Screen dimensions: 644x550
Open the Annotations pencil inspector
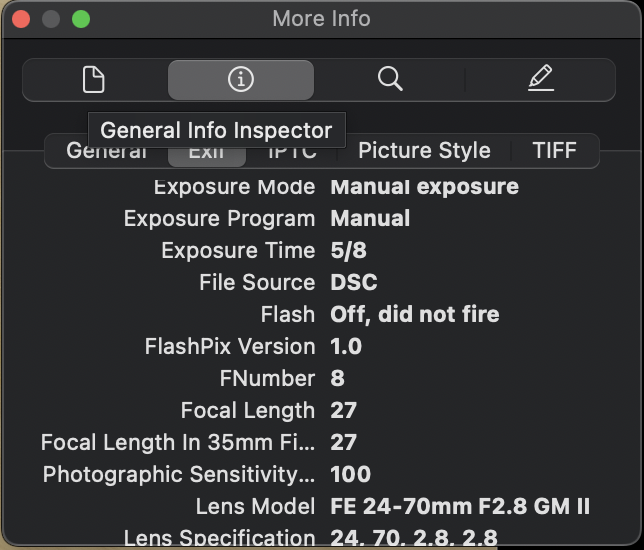tap(540, 78)
